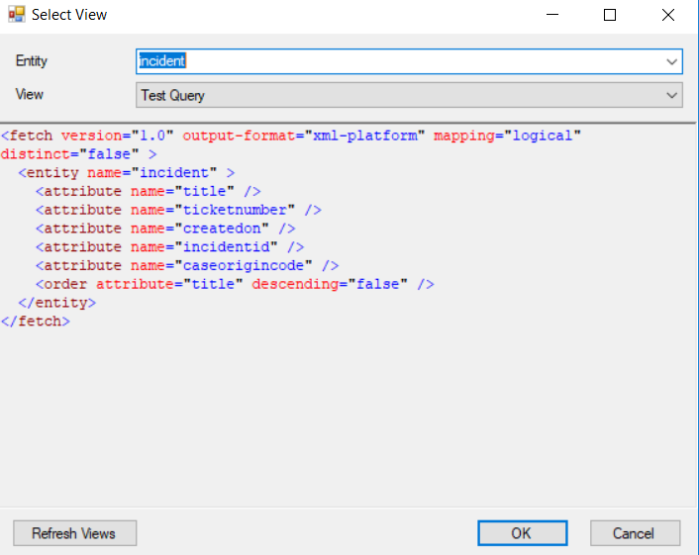Click the createdon attribute line
The height and width of the screenshot is (555, 699).
tap(165, 228)
